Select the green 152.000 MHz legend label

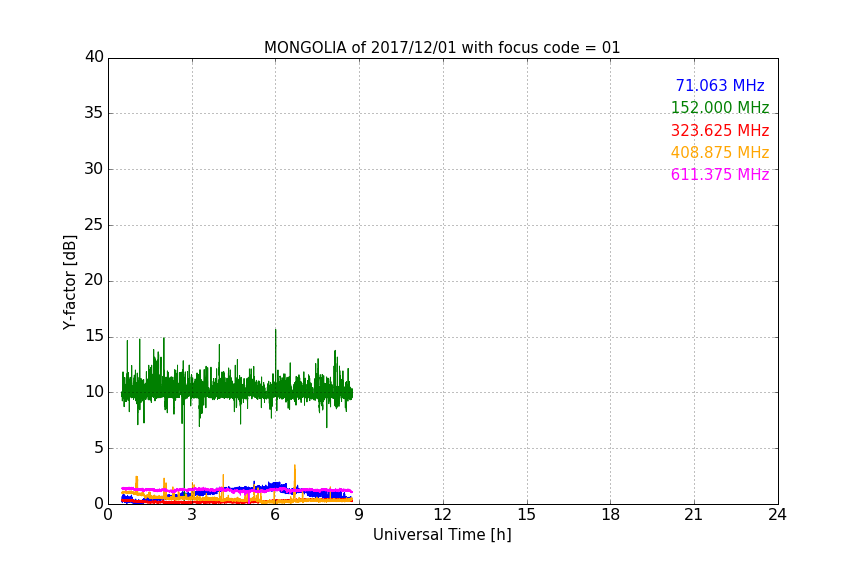point(720,108)
